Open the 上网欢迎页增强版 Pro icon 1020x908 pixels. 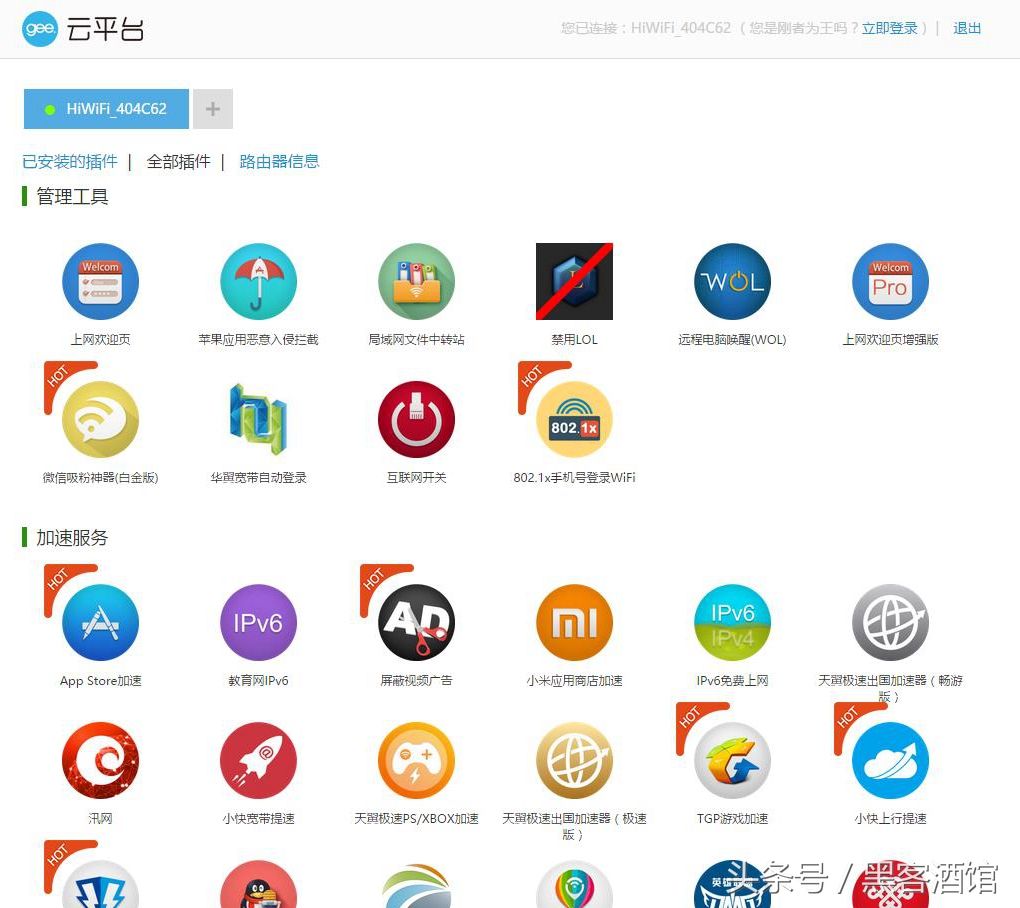click(891, 282)
